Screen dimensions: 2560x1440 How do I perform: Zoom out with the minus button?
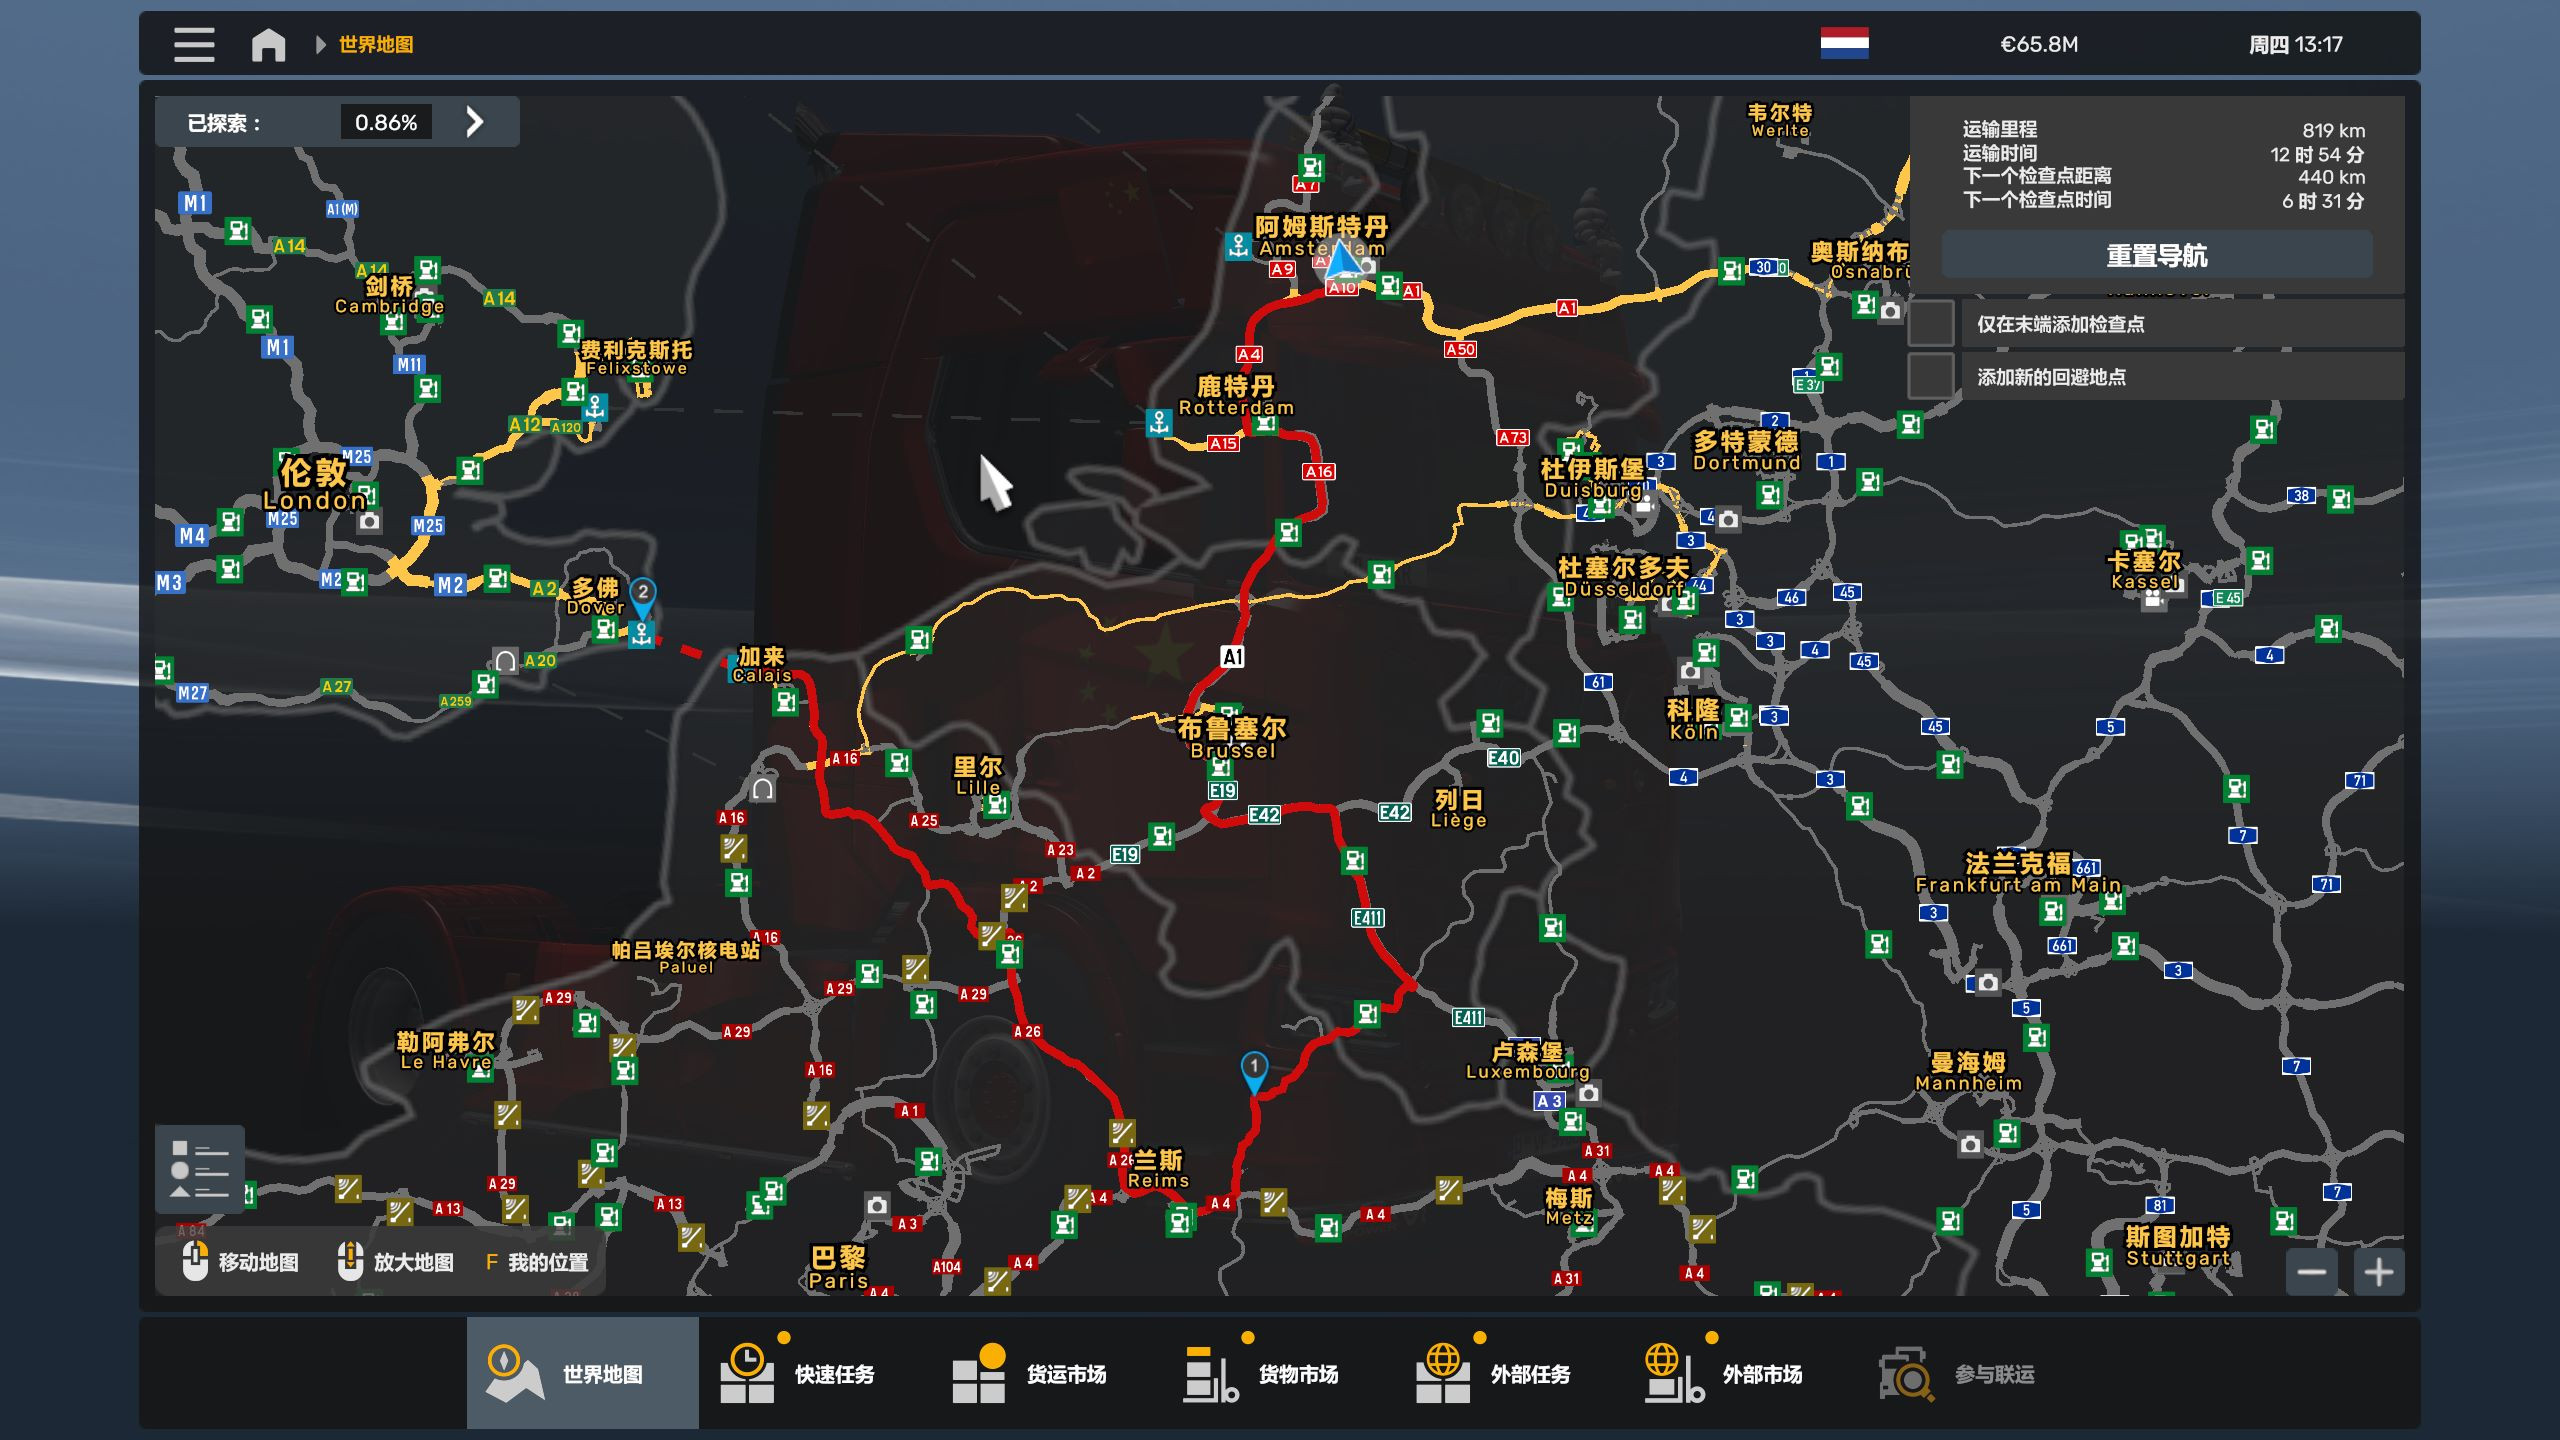point(2311,1272)
